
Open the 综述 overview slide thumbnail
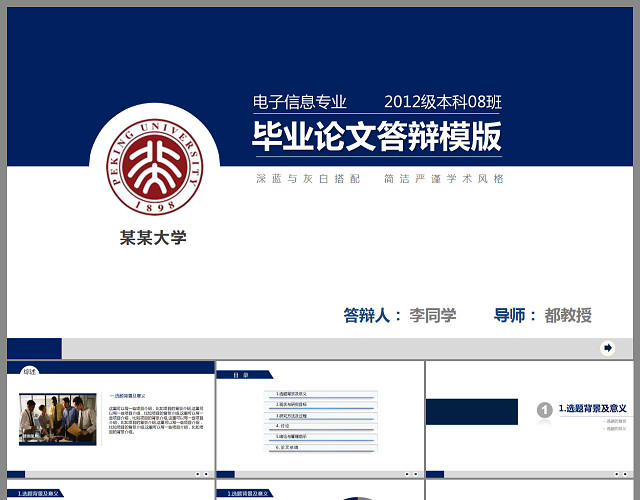click(x=111, y=419)
